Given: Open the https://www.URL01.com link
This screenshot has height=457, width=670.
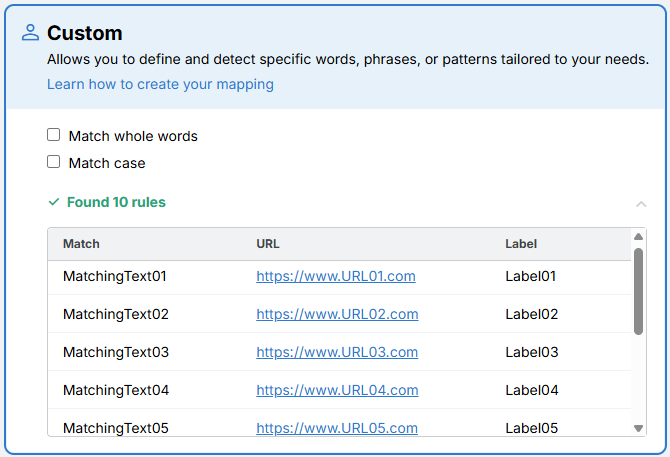Looking at the screenshot, I should tap(336, 276).
